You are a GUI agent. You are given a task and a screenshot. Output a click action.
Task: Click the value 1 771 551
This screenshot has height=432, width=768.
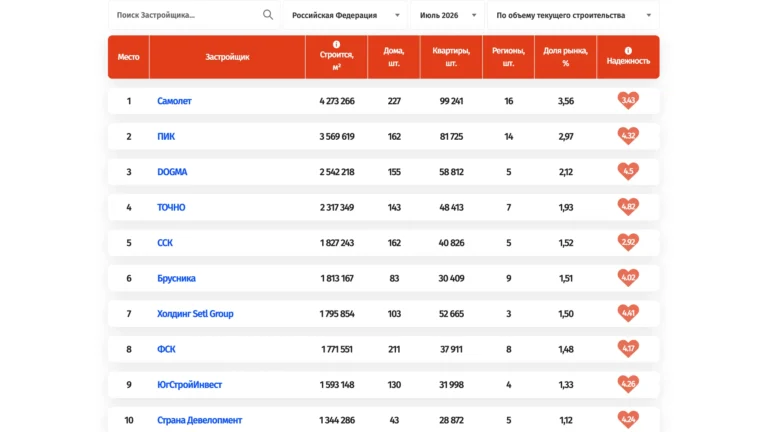click(337, 349)
